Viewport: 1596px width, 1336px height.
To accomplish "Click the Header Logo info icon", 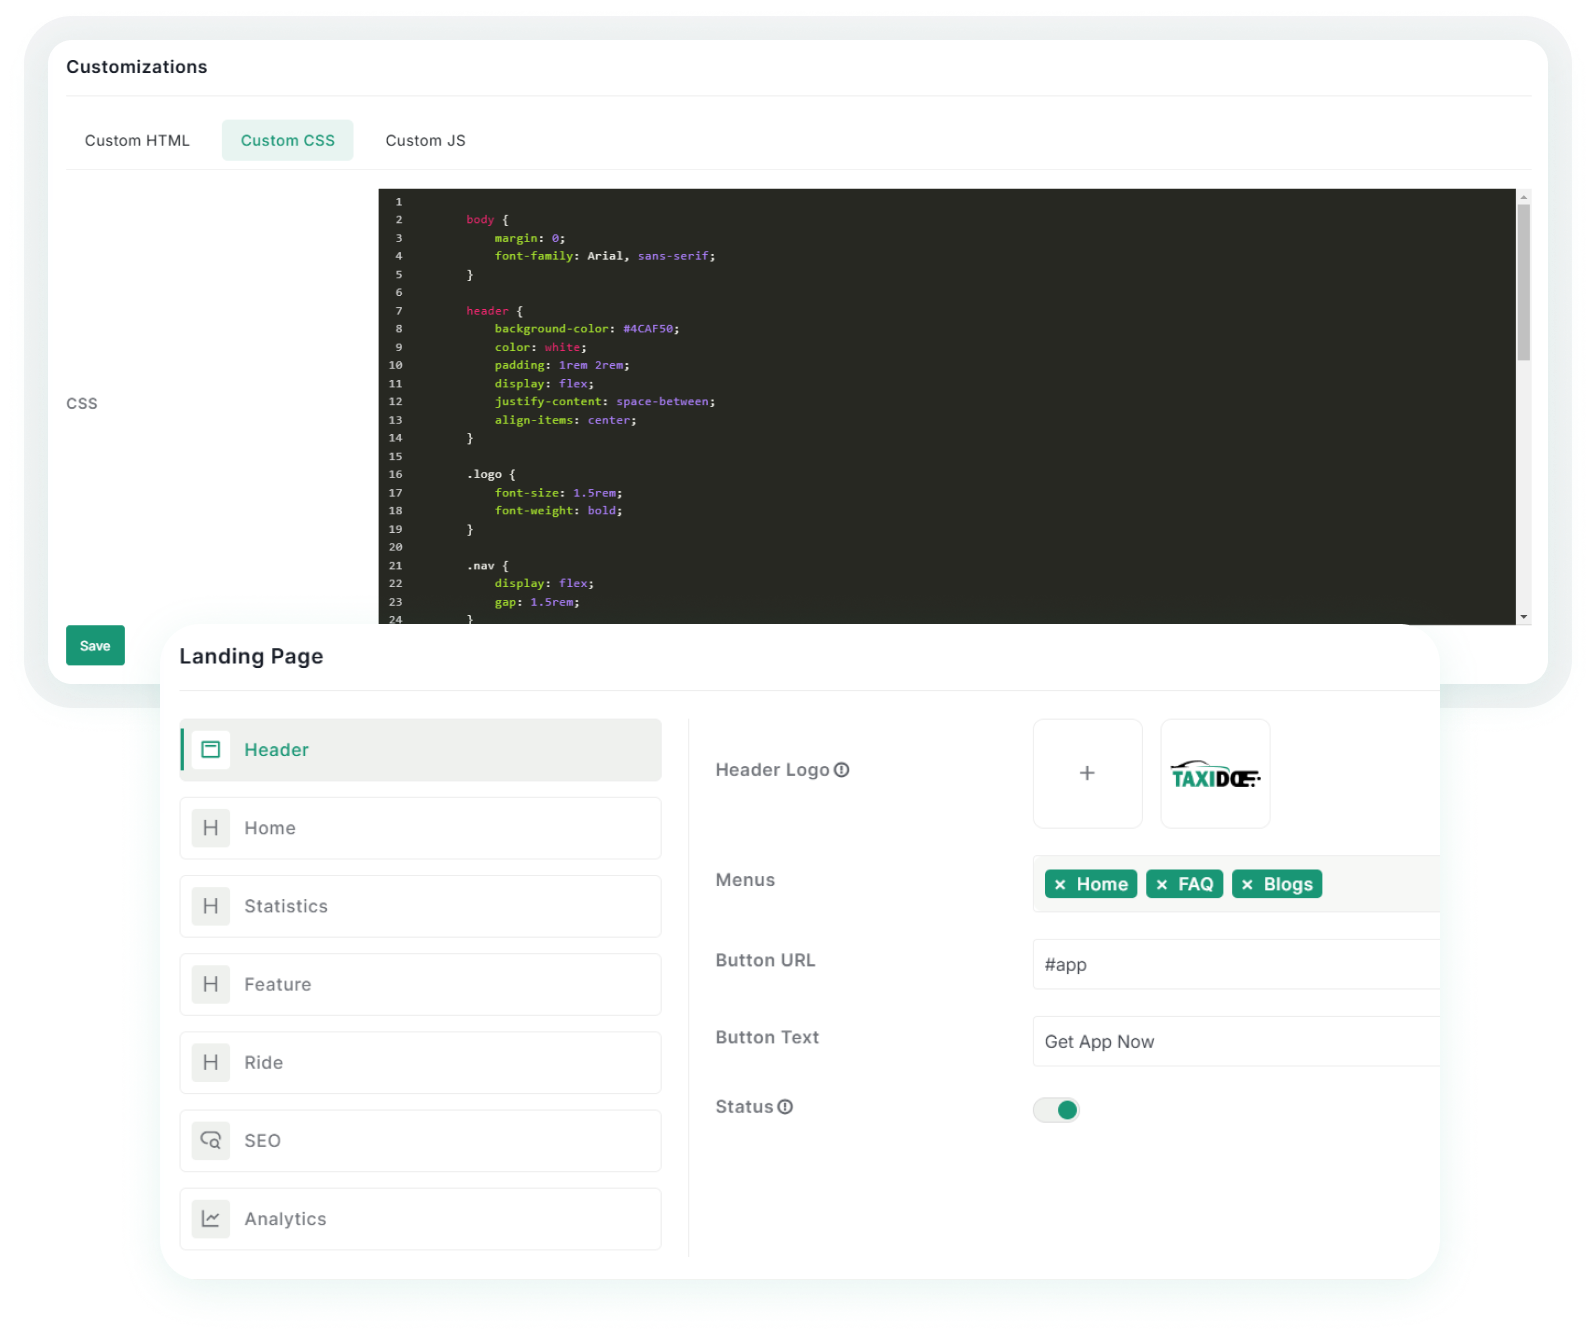I will [x=842, y=770].
